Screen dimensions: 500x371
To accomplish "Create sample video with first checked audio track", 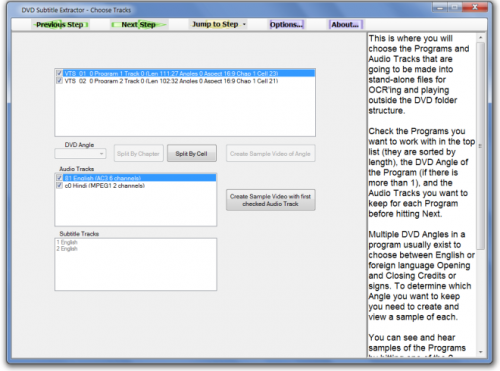I will 270,200.
